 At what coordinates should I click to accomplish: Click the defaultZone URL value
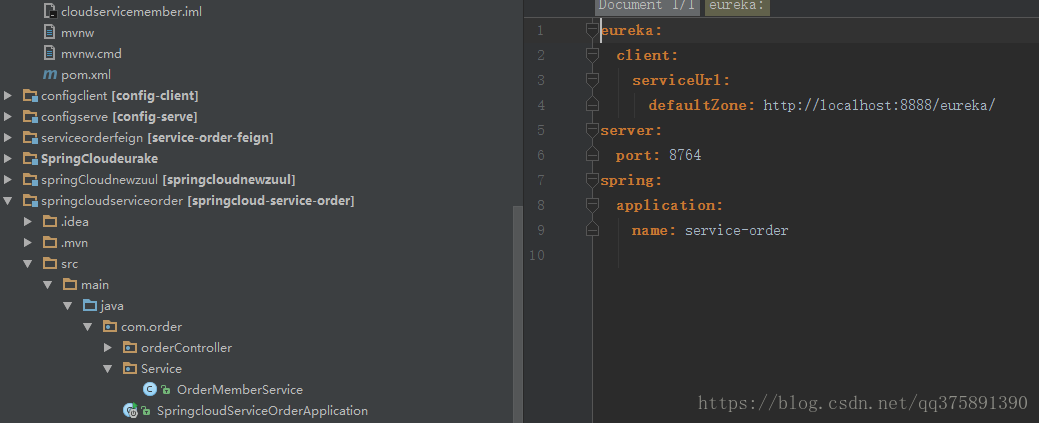point(879,105)
